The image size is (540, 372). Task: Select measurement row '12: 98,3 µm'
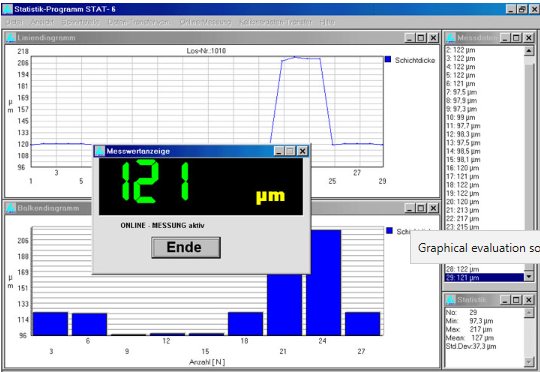(485, 134)
